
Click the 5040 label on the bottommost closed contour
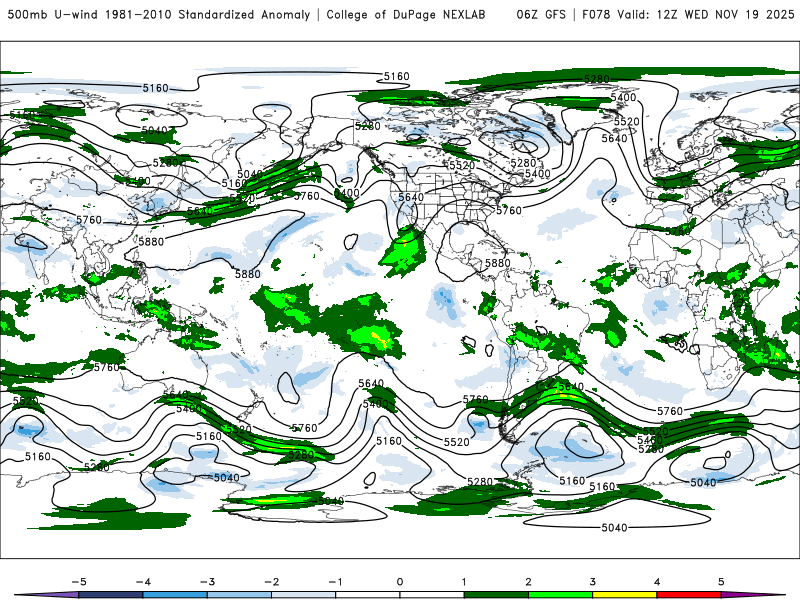(614, 528)
